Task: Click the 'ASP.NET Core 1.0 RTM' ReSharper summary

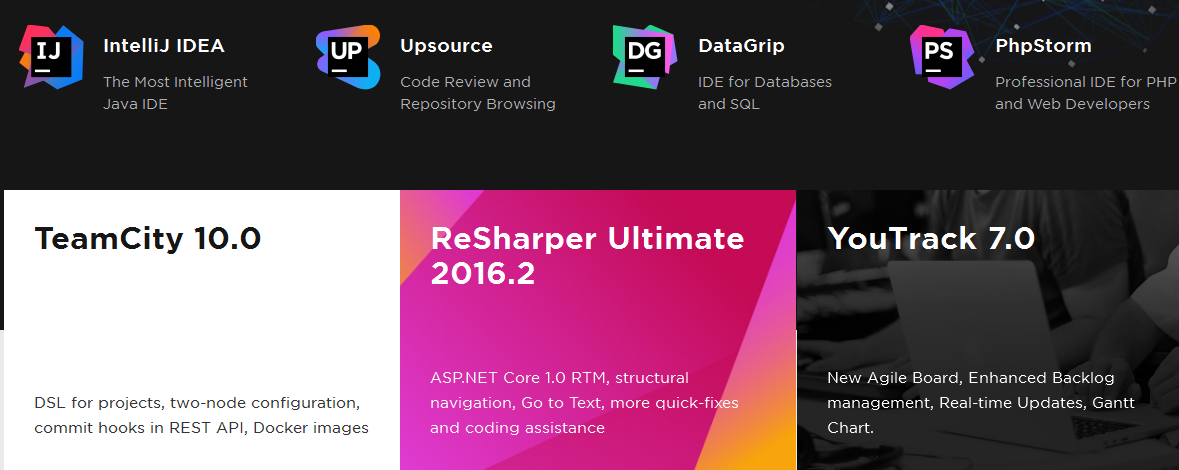Action: click(584, 403)
